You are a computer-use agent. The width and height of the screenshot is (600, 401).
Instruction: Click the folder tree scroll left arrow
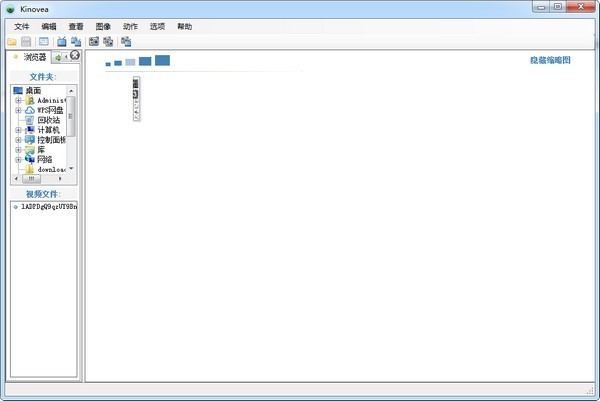16,179
